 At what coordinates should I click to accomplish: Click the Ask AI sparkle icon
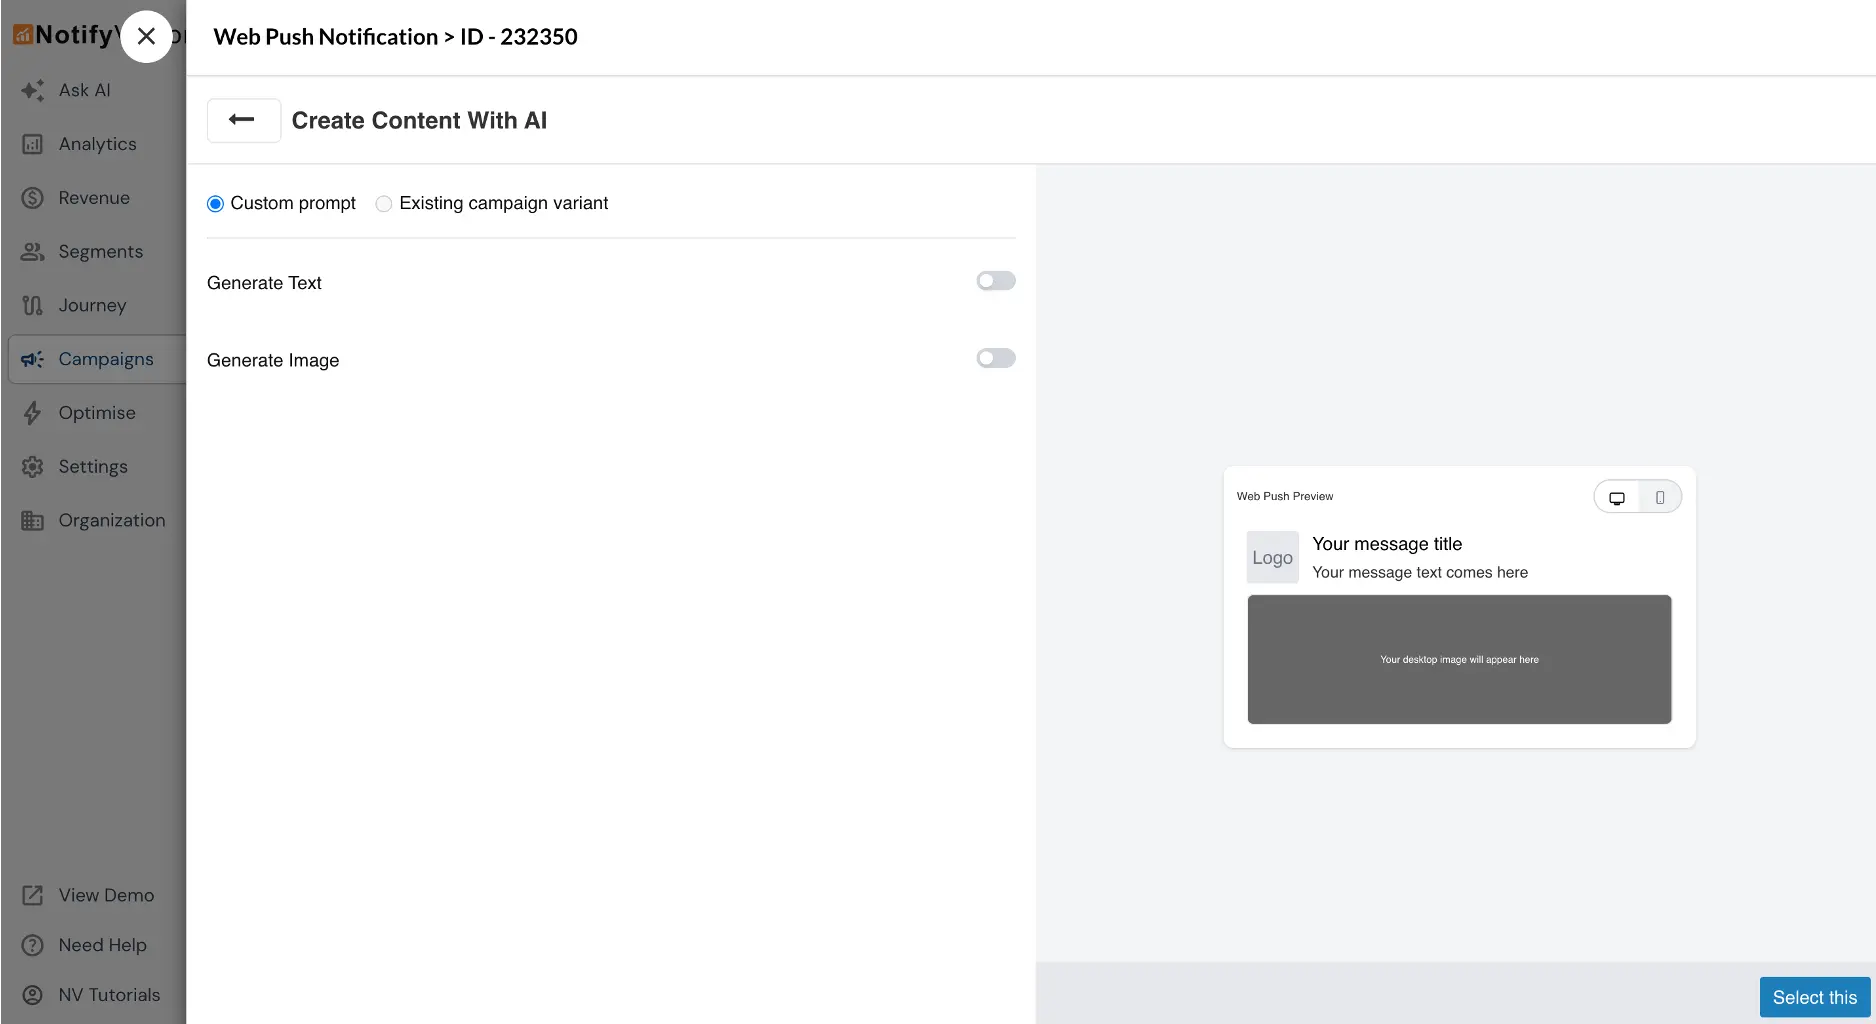[x=32, y=90]
